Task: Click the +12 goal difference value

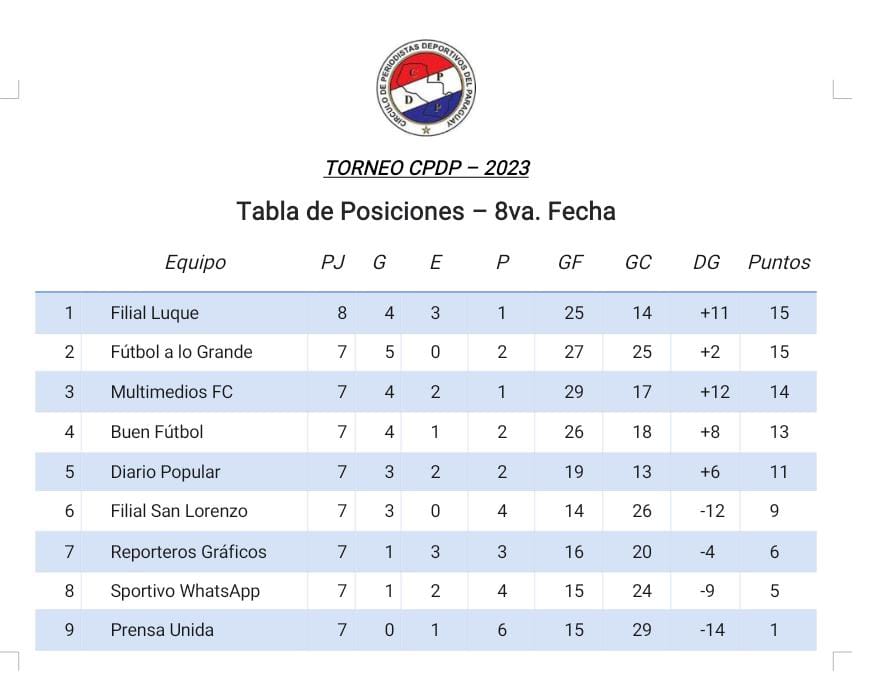Action: 715,391
